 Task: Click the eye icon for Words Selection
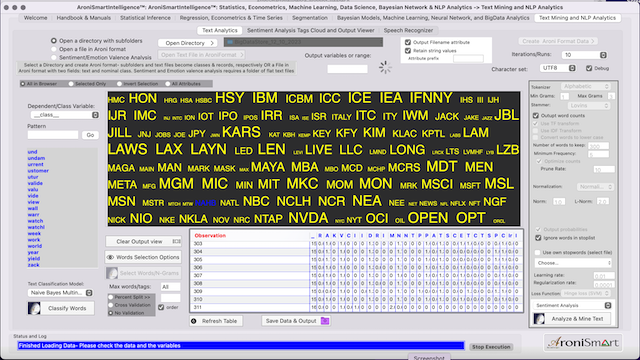(110, 257)
